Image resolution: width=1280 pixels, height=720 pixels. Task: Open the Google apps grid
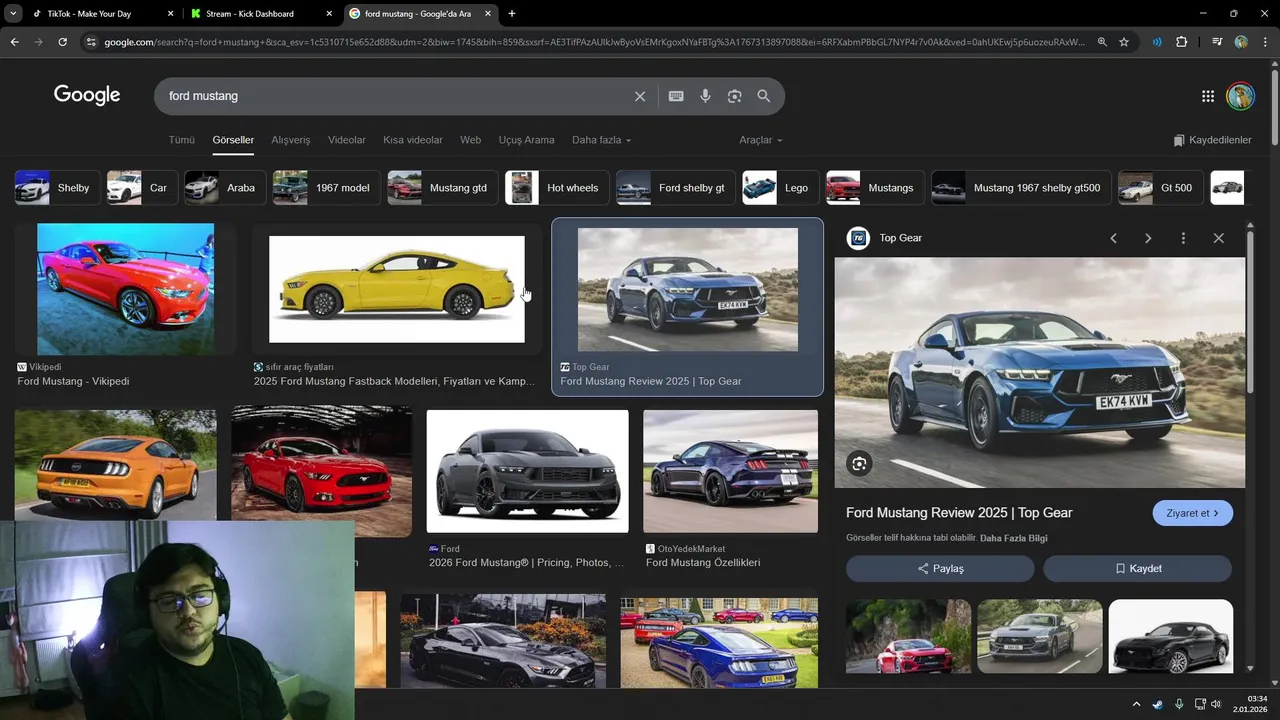(x=1208, y=96)
